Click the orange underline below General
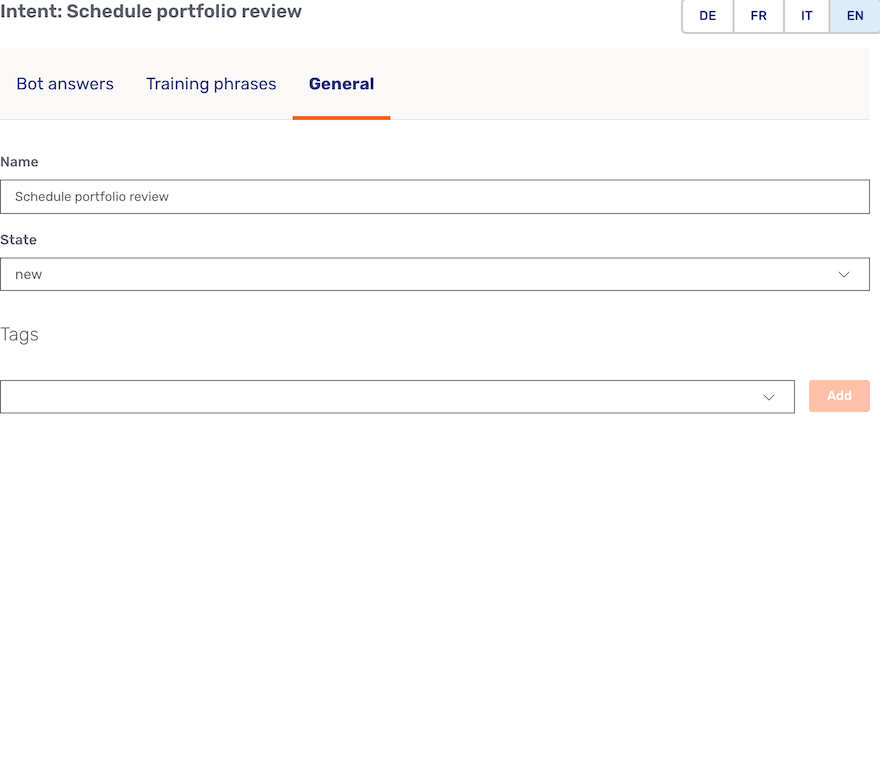 point(341,118)
